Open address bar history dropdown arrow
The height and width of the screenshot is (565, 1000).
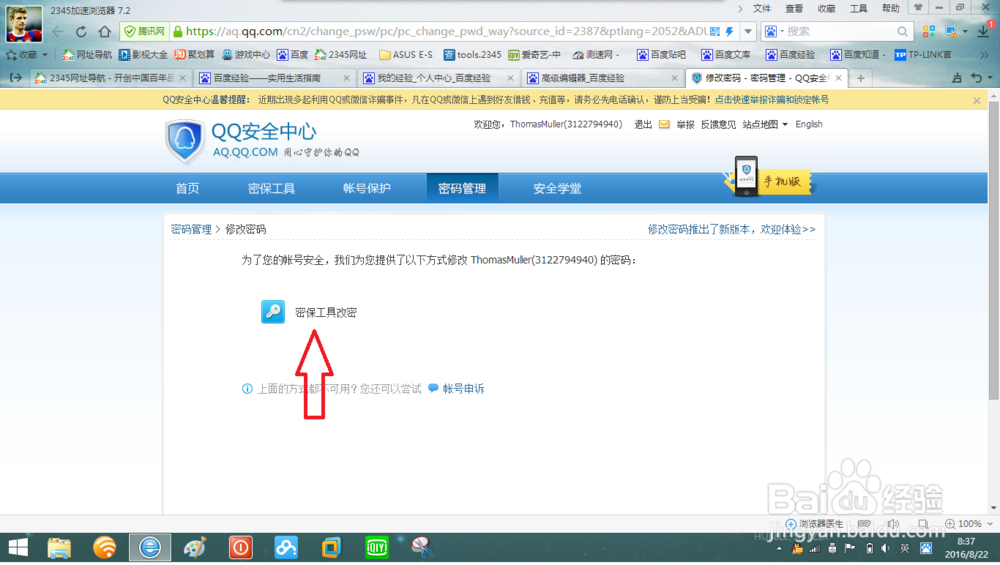click(x=748, y=31)
